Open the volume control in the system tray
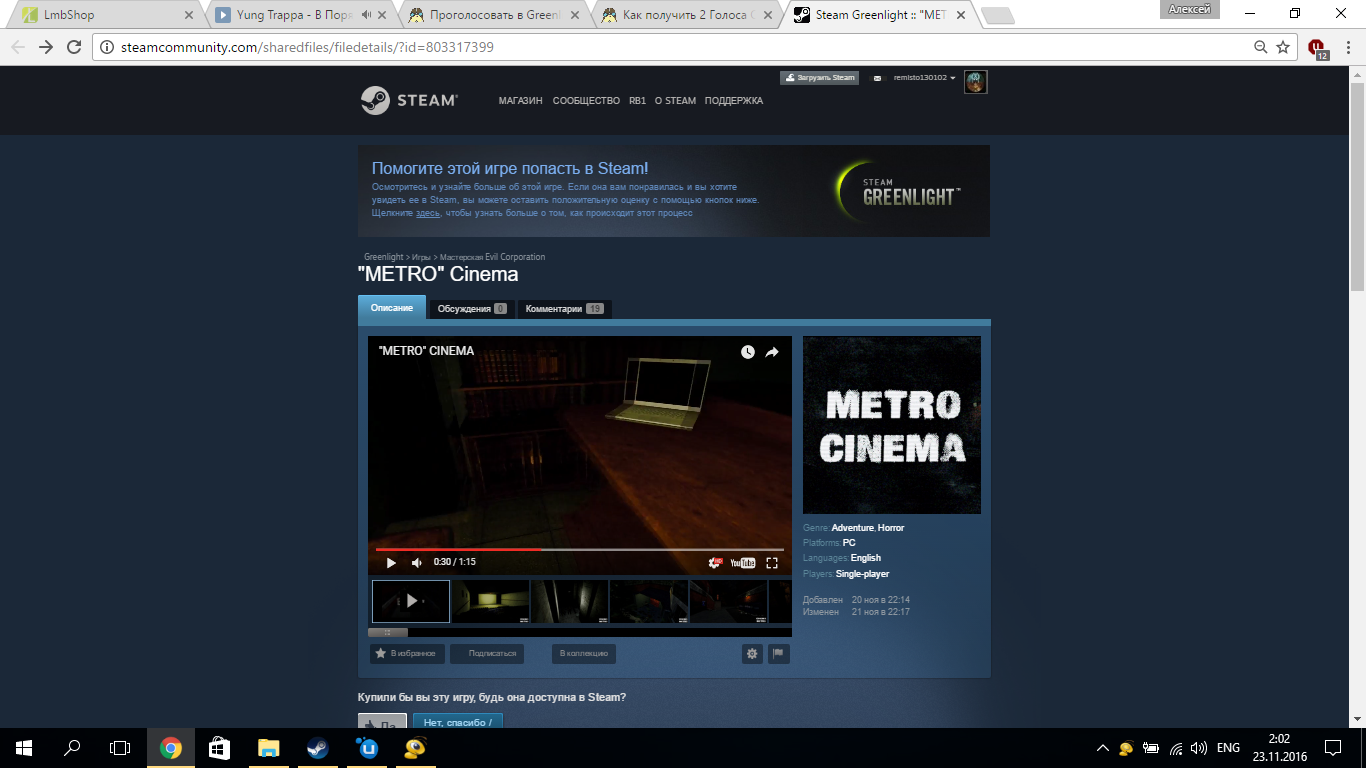The image size is (1366, 768). [1199, 748]
